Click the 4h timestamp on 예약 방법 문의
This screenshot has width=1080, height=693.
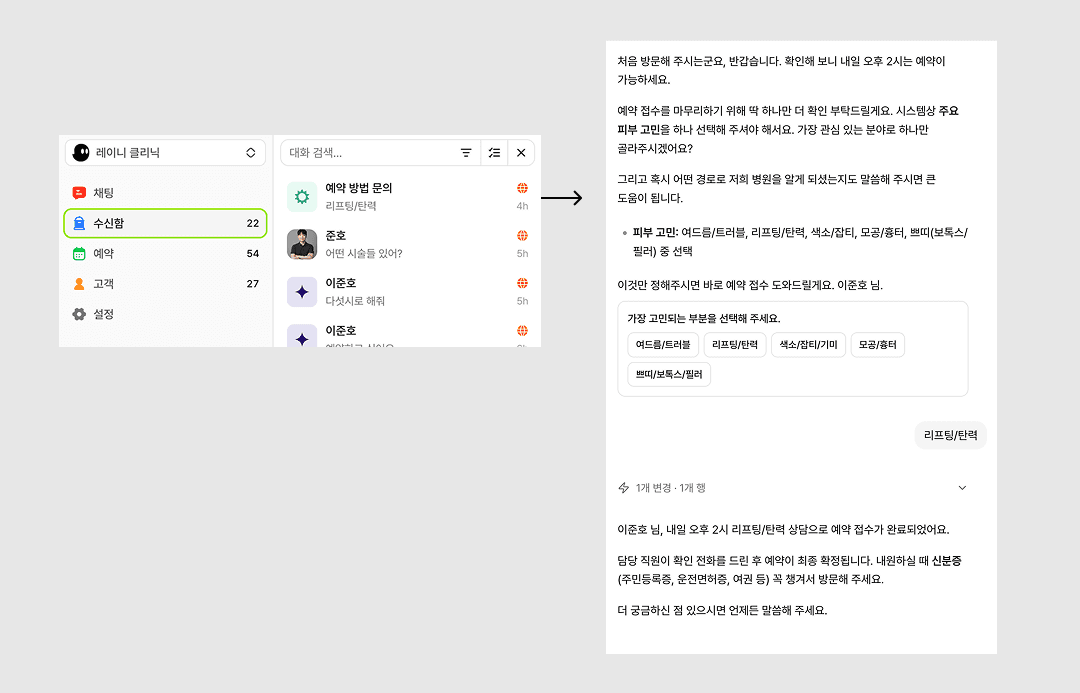pyautogui.click(x=523, y=206)
